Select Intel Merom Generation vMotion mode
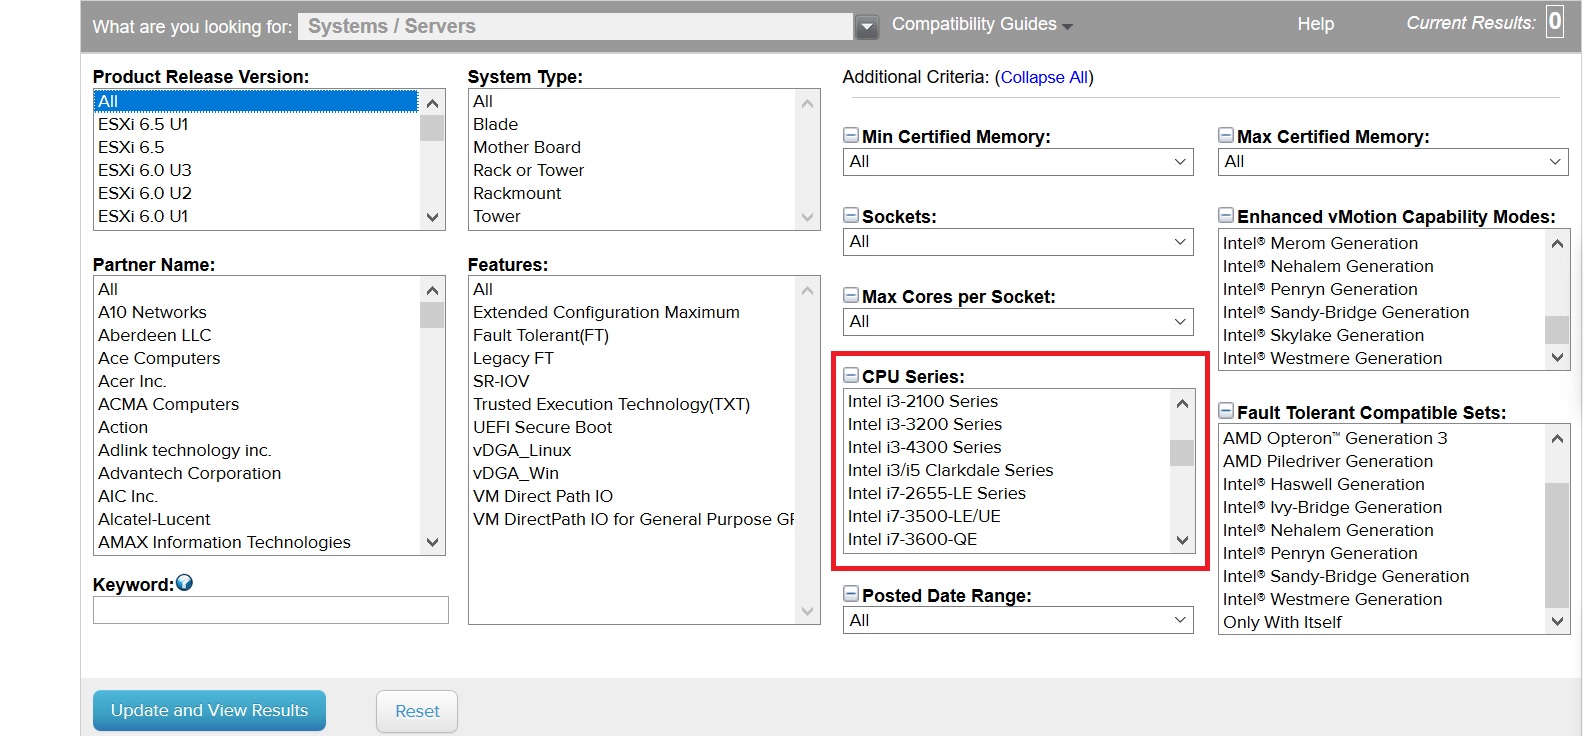The height and width of the screenshot is (736, 1583). click(x=1382, y=243)
